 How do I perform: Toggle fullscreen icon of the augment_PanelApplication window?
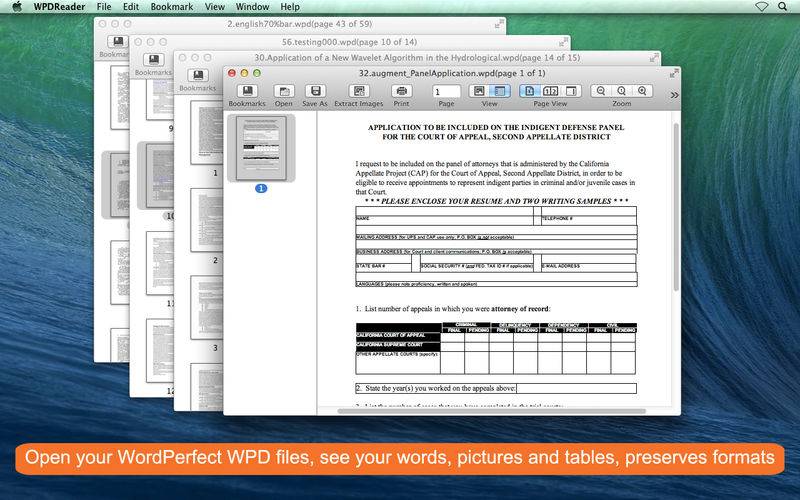[x=674, y=73]
